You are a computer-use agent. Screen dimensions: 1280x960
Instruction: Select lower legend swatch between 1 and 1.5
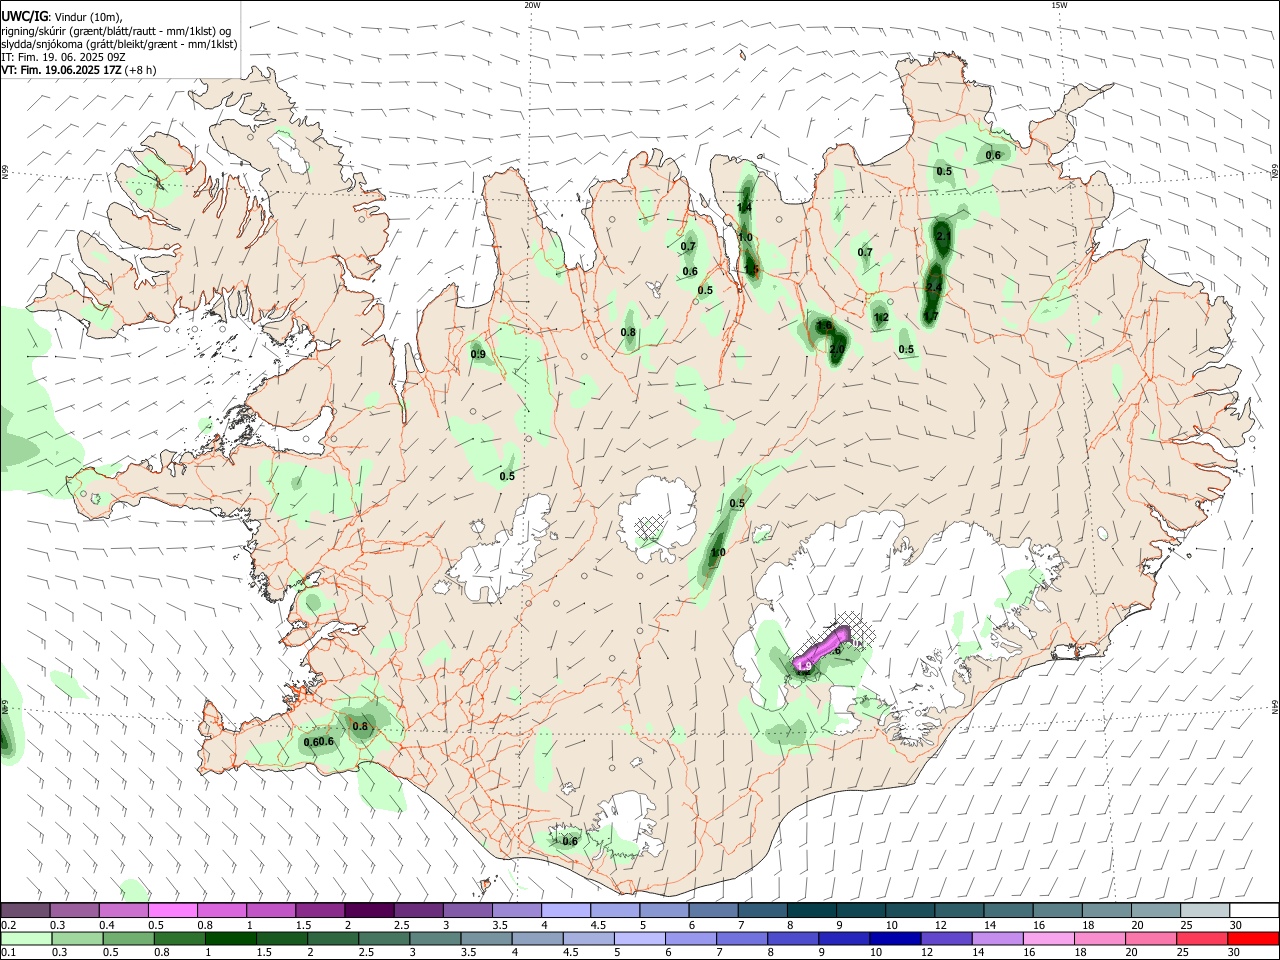point(230,938)
